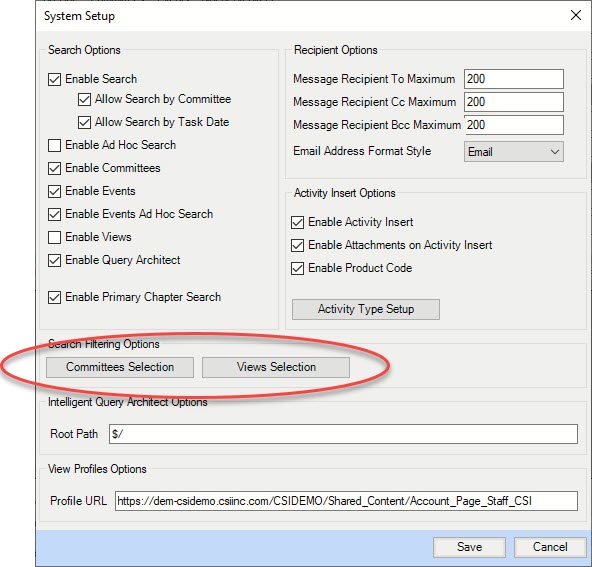
Task: Toggle Enable Events Ad Hoc Search
Action: tap(54, 214)
